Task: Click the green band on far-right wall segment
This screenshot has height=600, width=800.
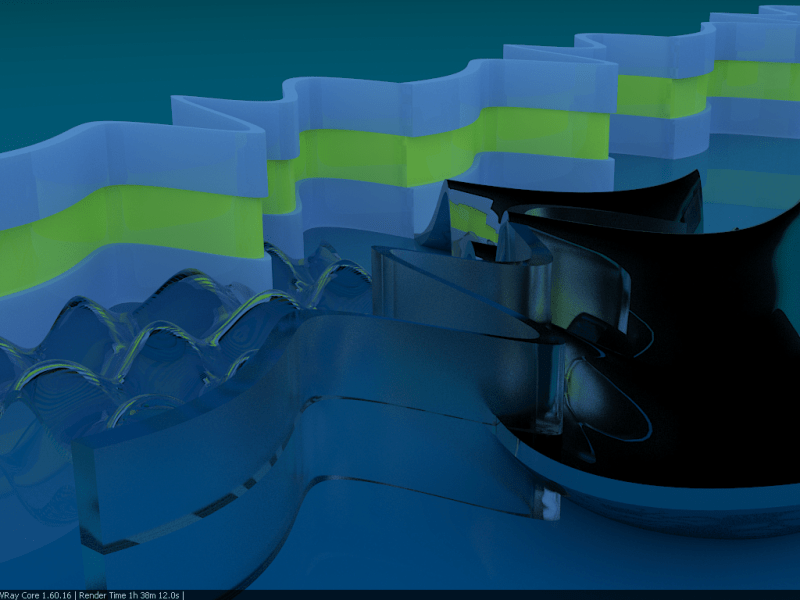Action: tap(755, 80)
